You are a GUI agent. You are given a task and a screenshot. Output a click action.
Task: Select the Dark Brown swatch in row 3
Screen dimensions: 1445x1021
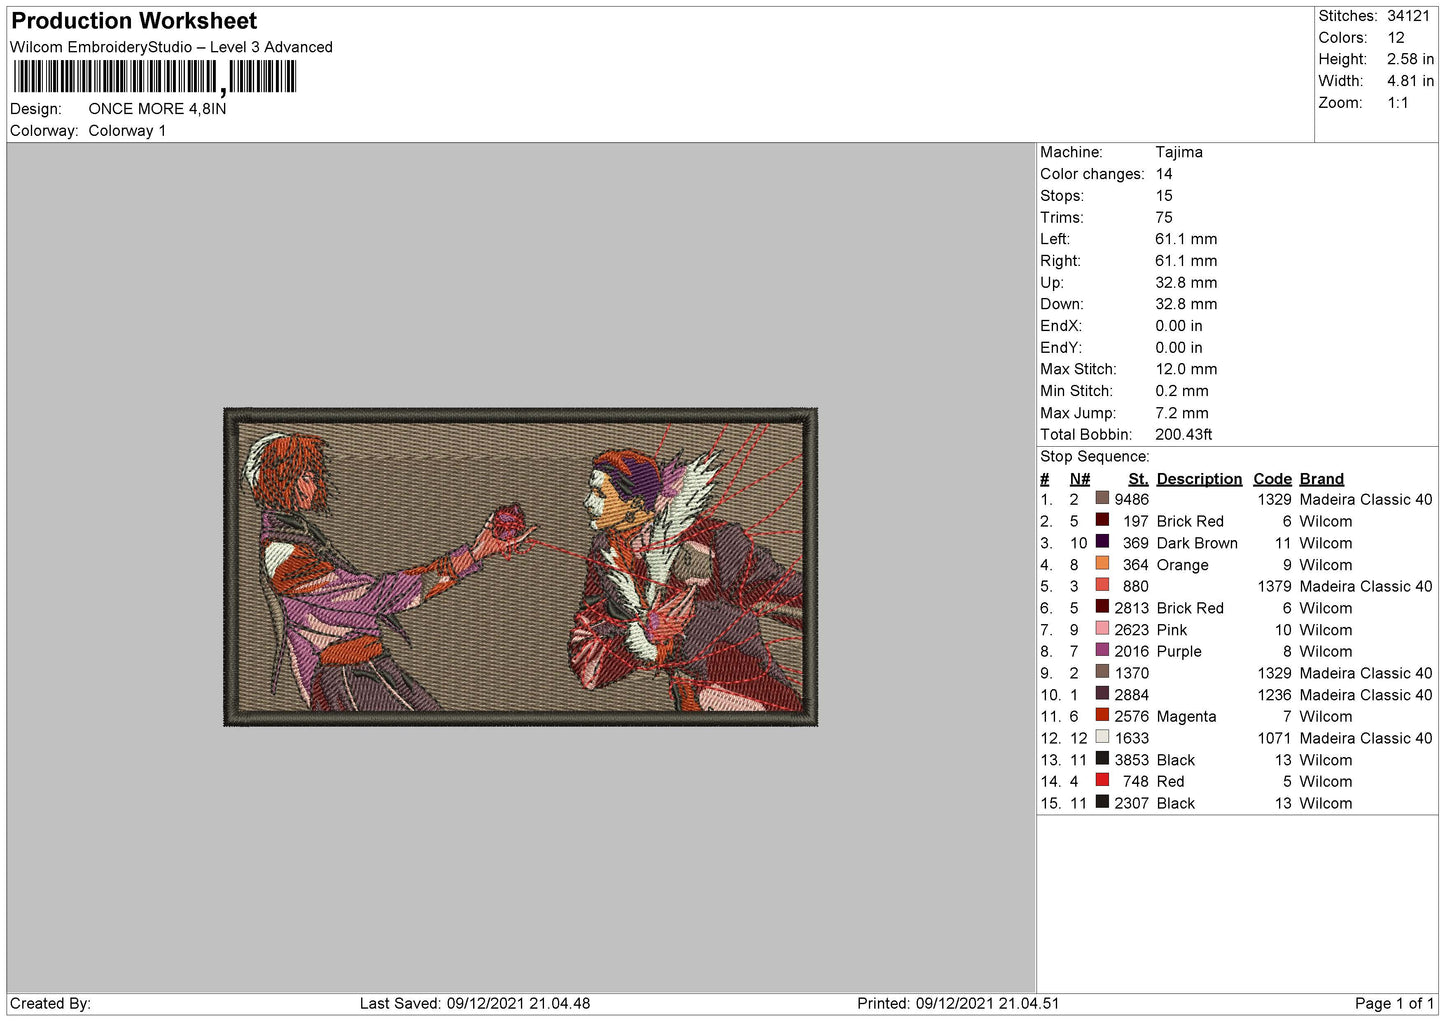(x=1102, y=543)
